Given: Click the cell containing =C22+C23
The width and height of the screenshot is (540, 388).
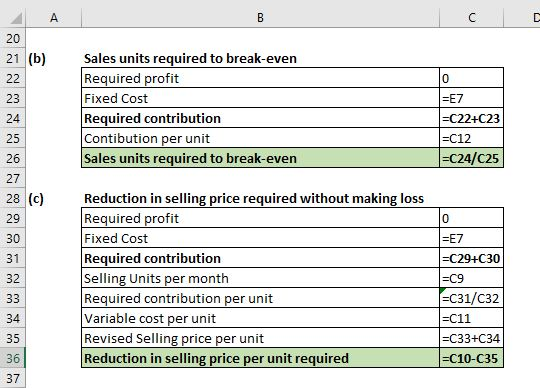Looking at the screenshot, I should pyautogui.click(x=471, y=118).
